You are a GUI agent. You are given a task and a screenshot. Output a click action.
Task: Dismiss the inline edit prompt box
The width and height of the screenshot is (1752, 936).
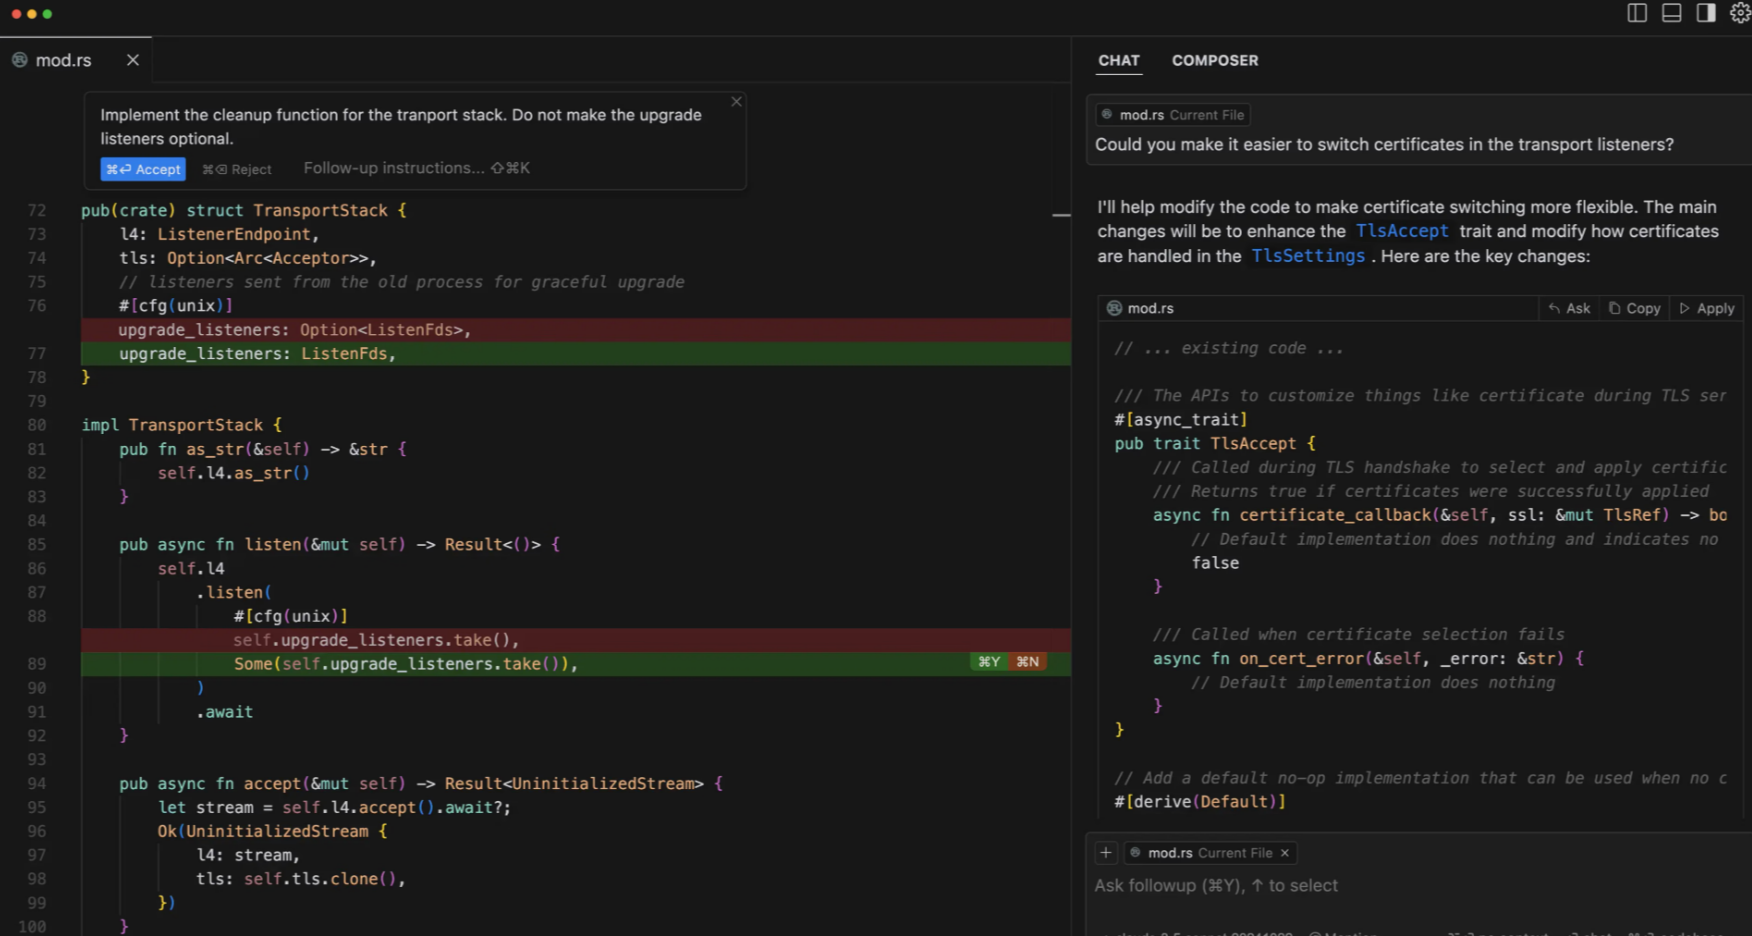pyautogui.click(x=737, y=101)
